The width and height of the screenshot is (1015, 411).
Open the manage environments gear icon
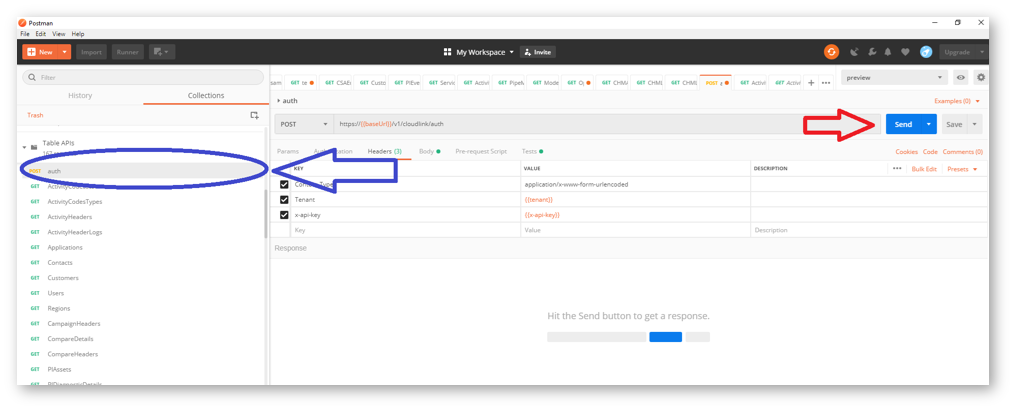981,78
